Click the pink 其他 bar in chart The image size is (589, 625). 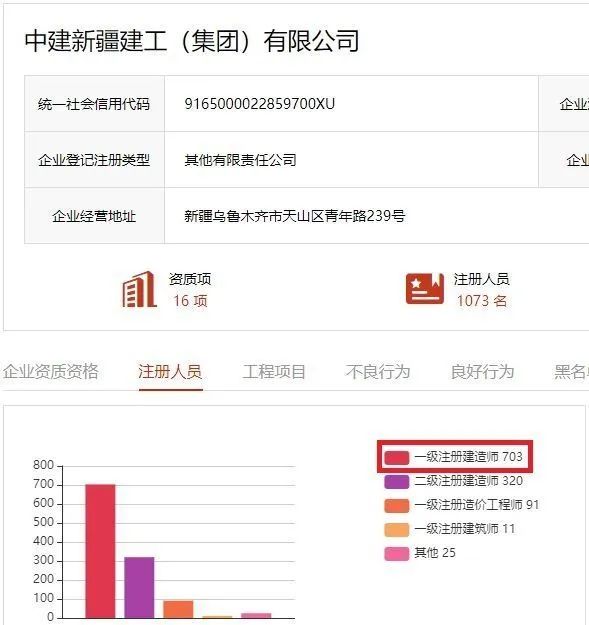point(256,615)
